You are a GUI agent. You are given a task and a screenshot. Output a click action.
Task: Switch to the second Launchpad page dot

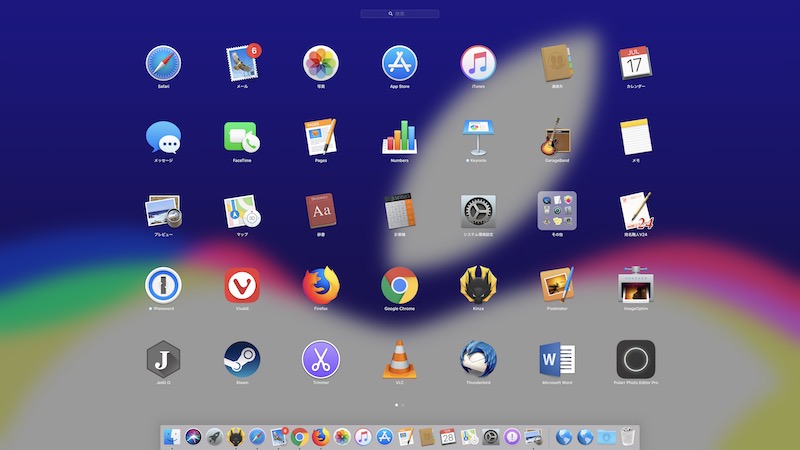tap(403, 405)
